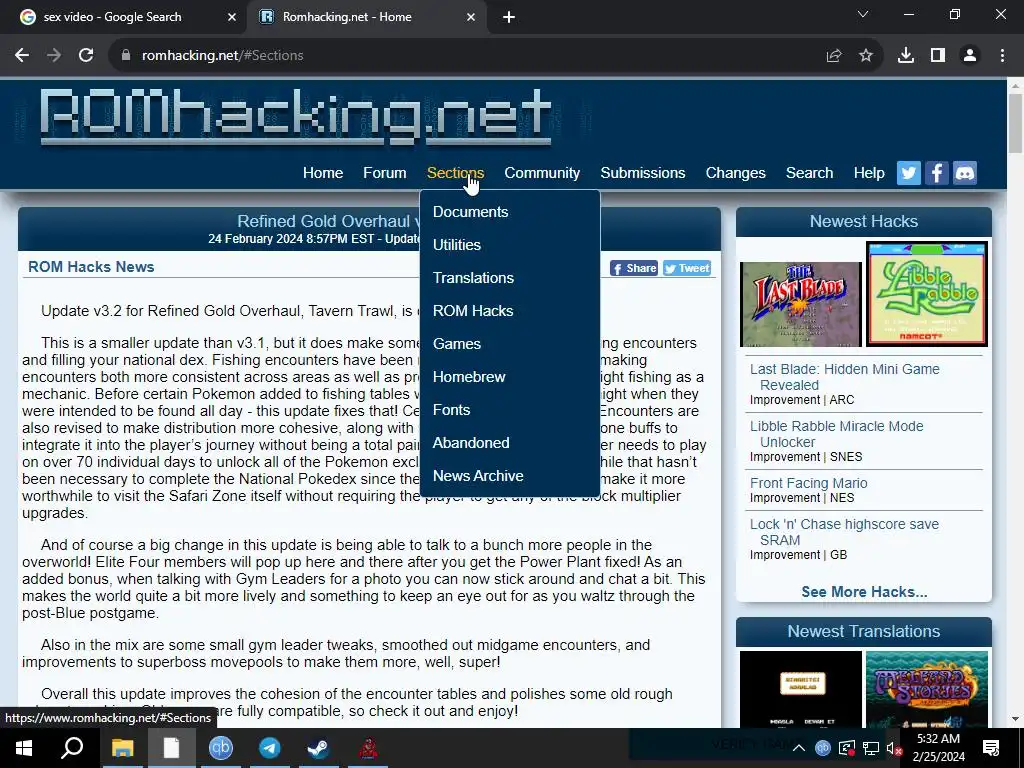Reload the page with the refresh icon
1024x768 pixels.
click(86, 56)
